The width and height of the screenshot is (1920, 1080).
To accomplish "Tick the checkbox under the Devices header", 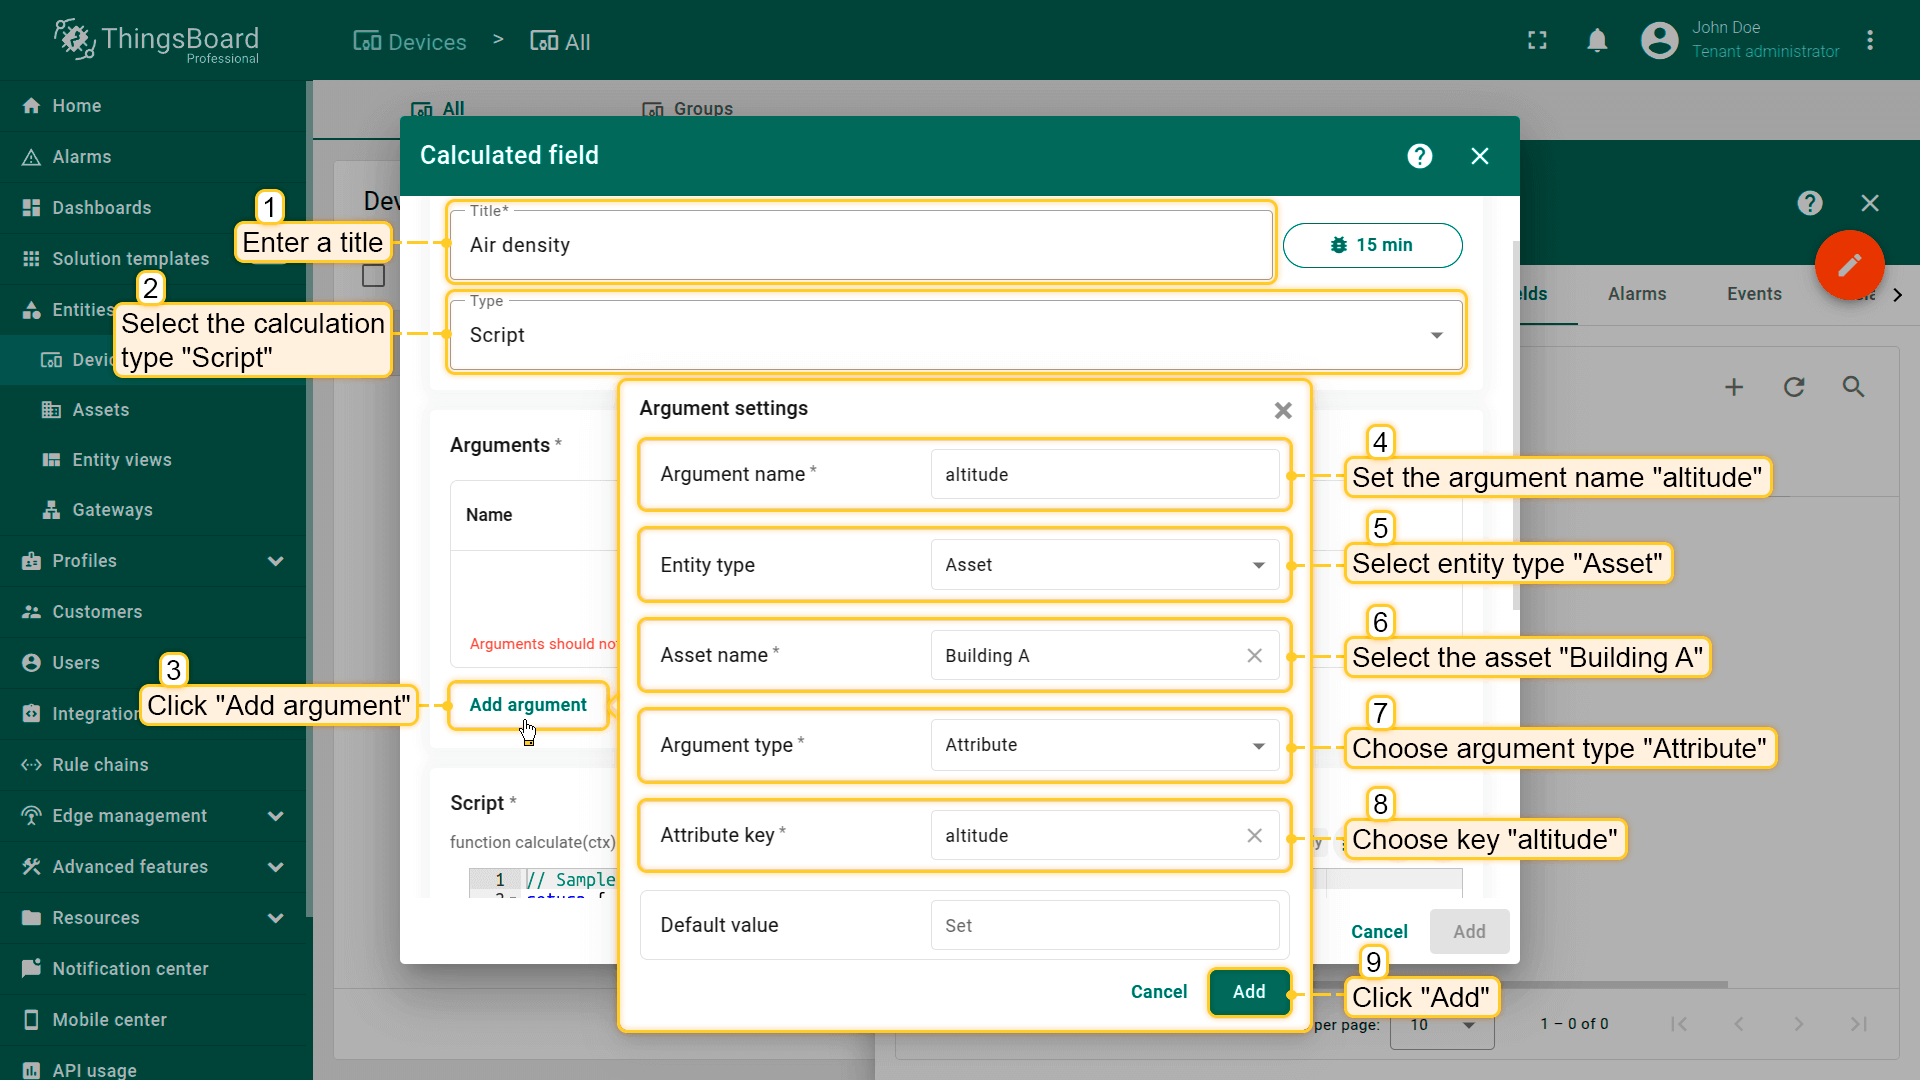I will [373, 276].
